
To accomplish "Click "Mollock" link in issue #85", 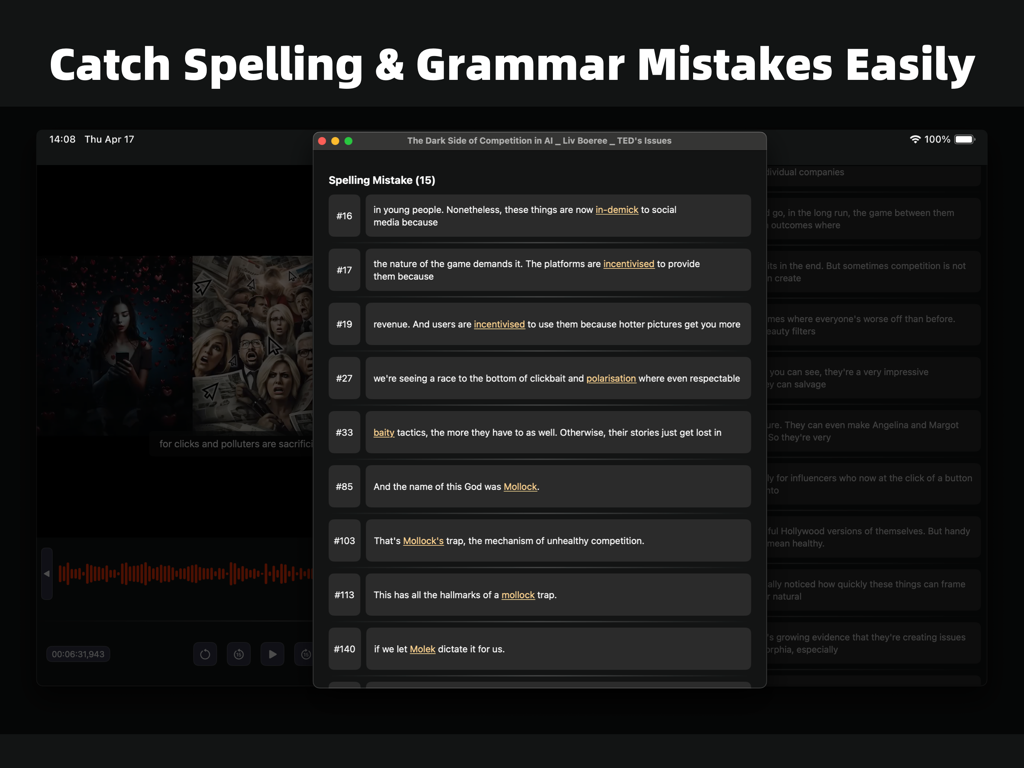I will point(520,486).
